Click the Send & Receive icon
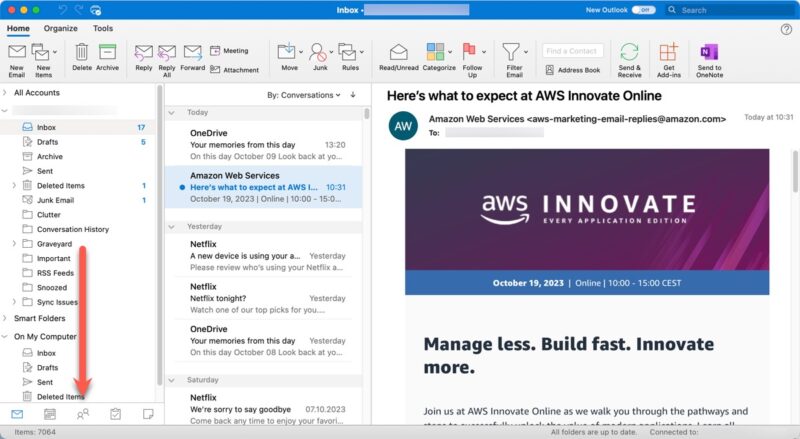 (629, 55)
